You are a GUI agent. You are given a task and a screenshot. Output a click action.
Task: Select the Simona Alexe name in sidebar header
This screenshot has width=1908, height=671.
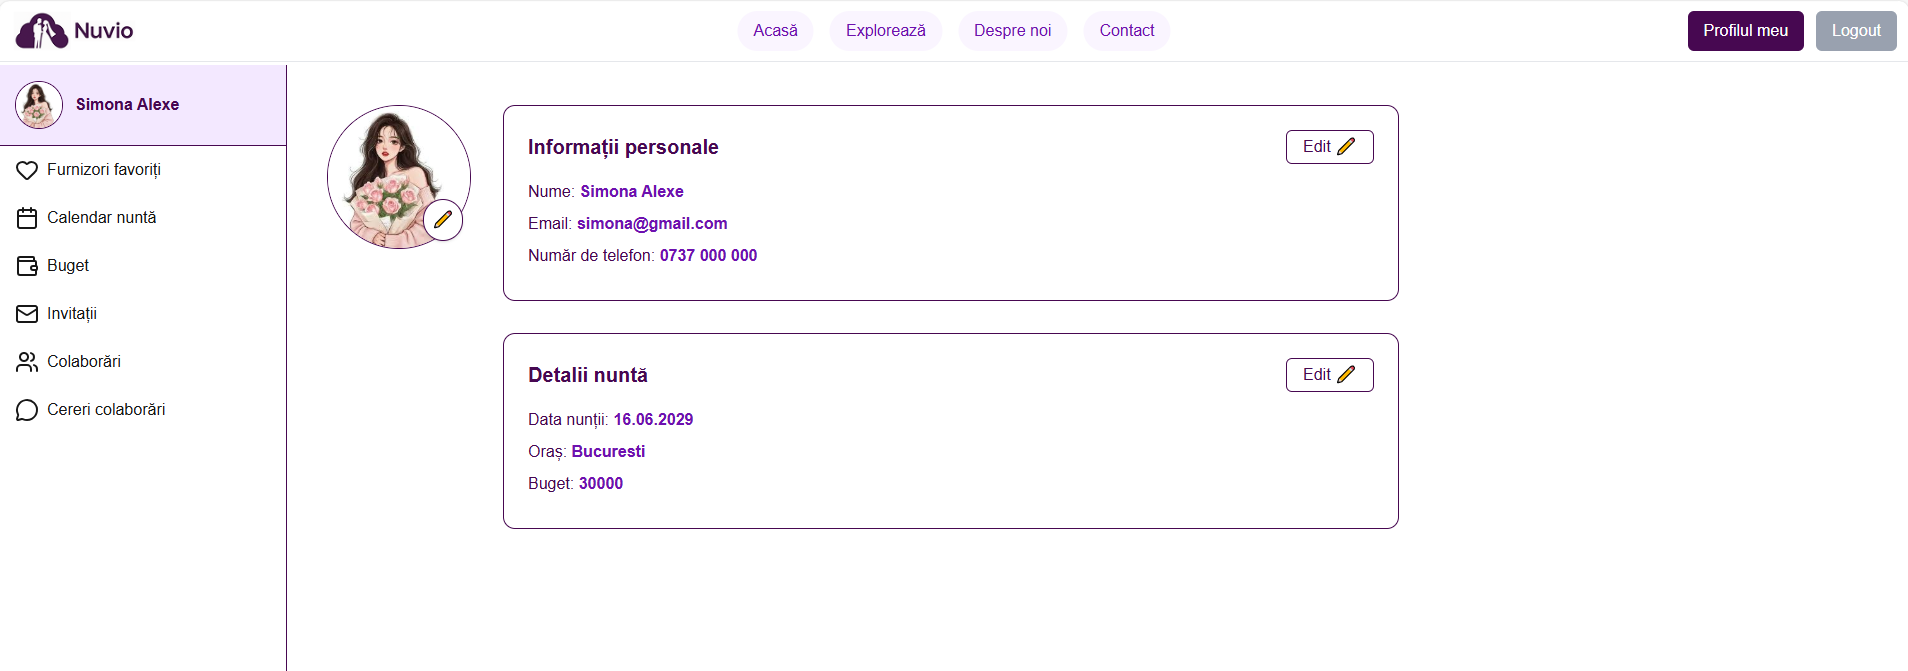tap(127, 105)
